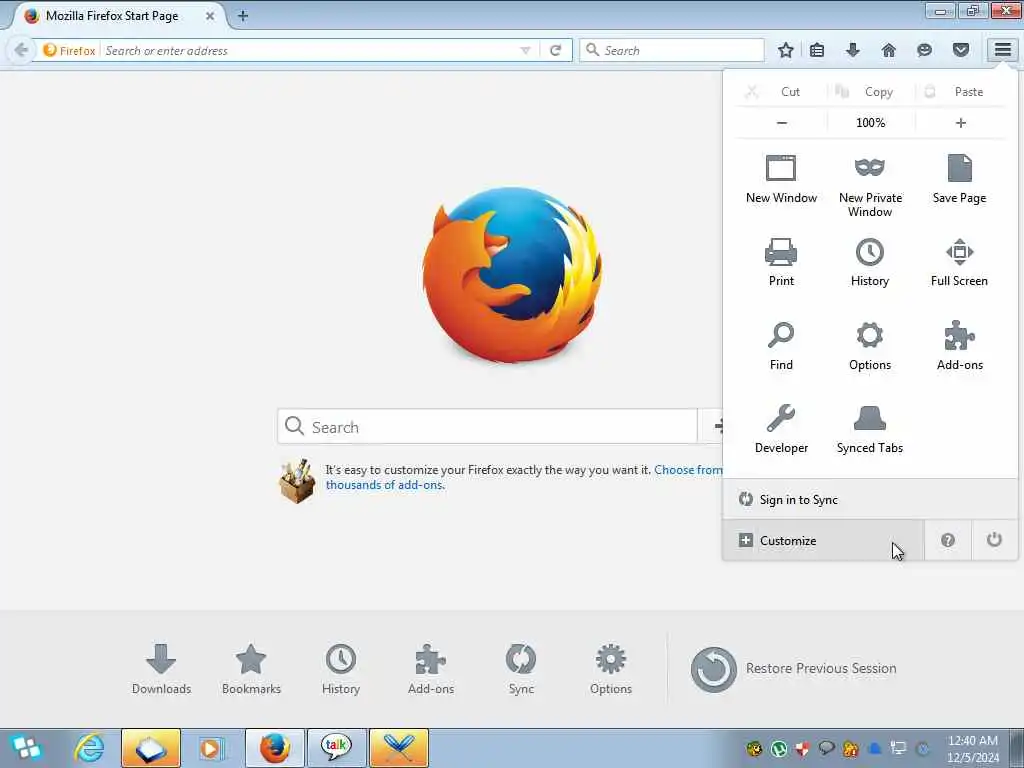The width and height of the screenshot is (1024, 768).
Task: Select the Mozilla Firefox Start Page tab
Action: [x=116, y=16]
